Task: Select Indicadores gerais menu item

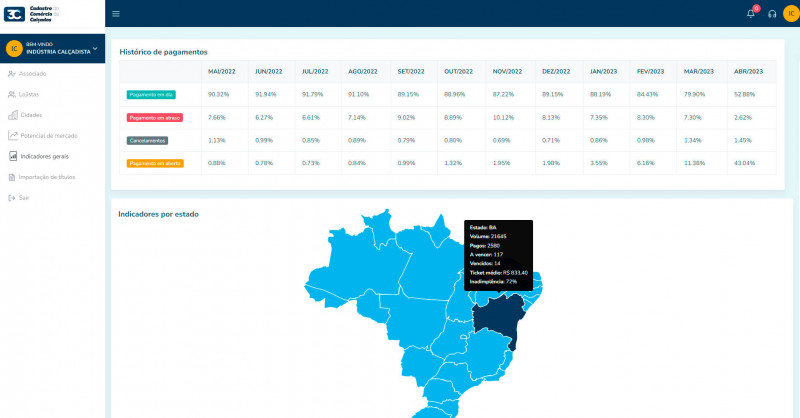Action: pyautogui.click(x=44, y=156)
